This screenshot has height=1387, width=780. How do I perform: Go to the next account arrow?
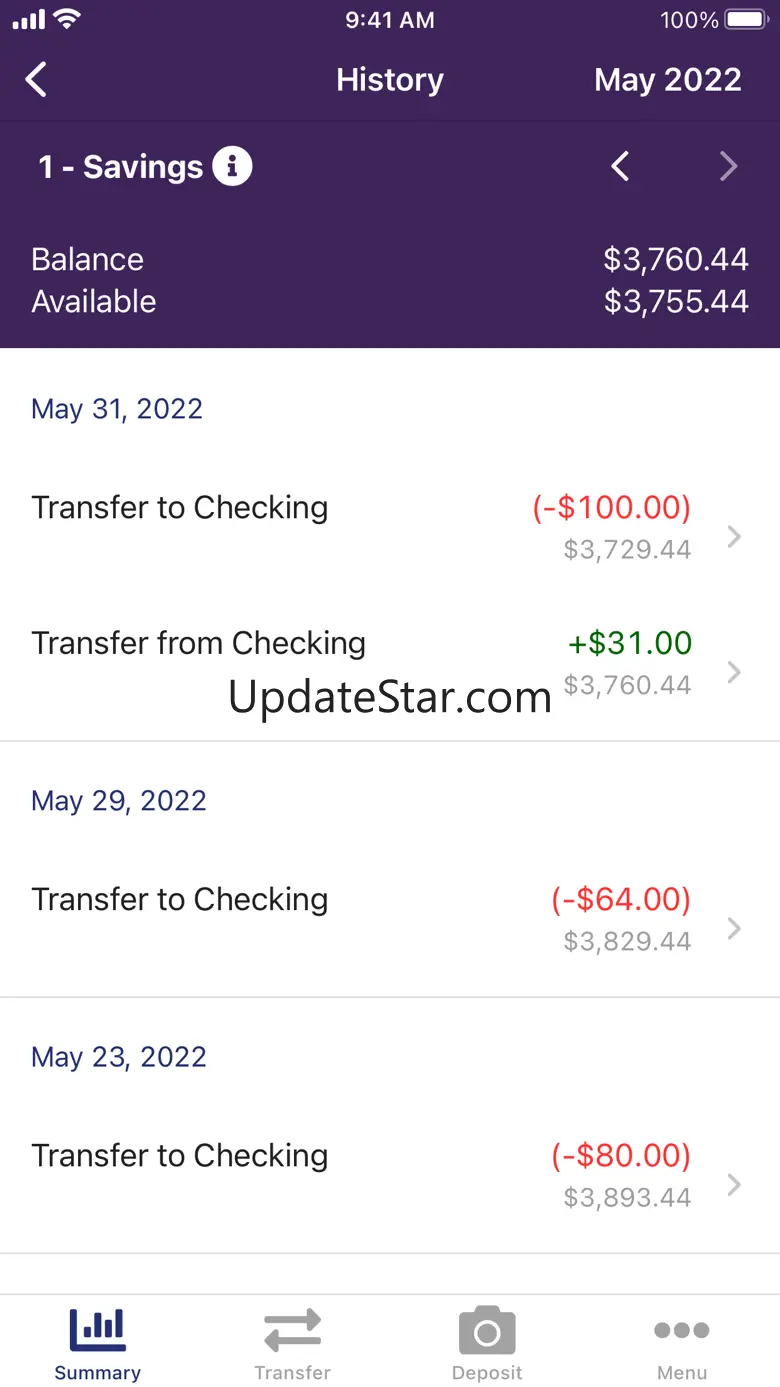(728, 167)
